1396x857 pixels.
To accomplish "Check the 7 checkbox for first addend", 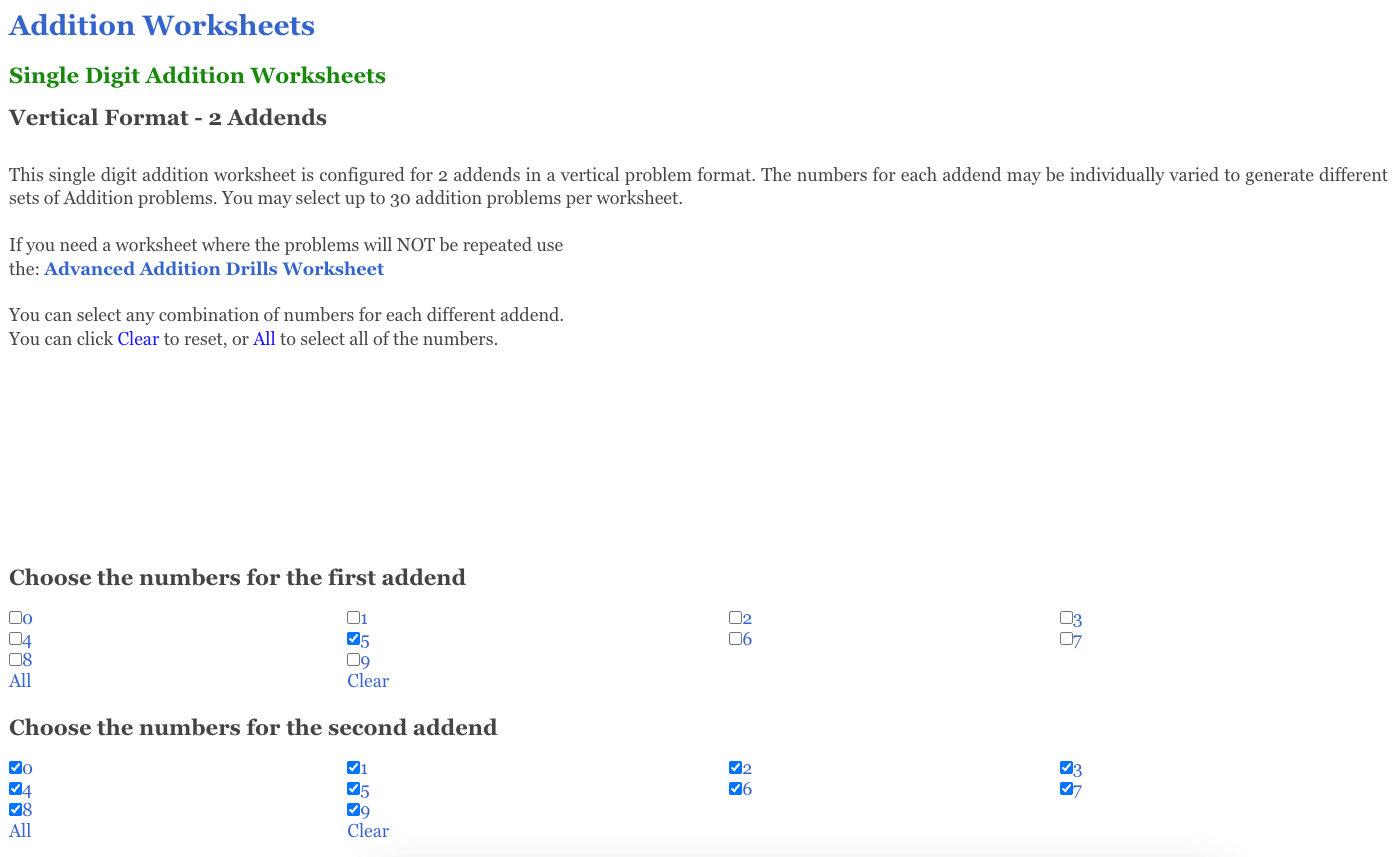I will click(1064, 638).
